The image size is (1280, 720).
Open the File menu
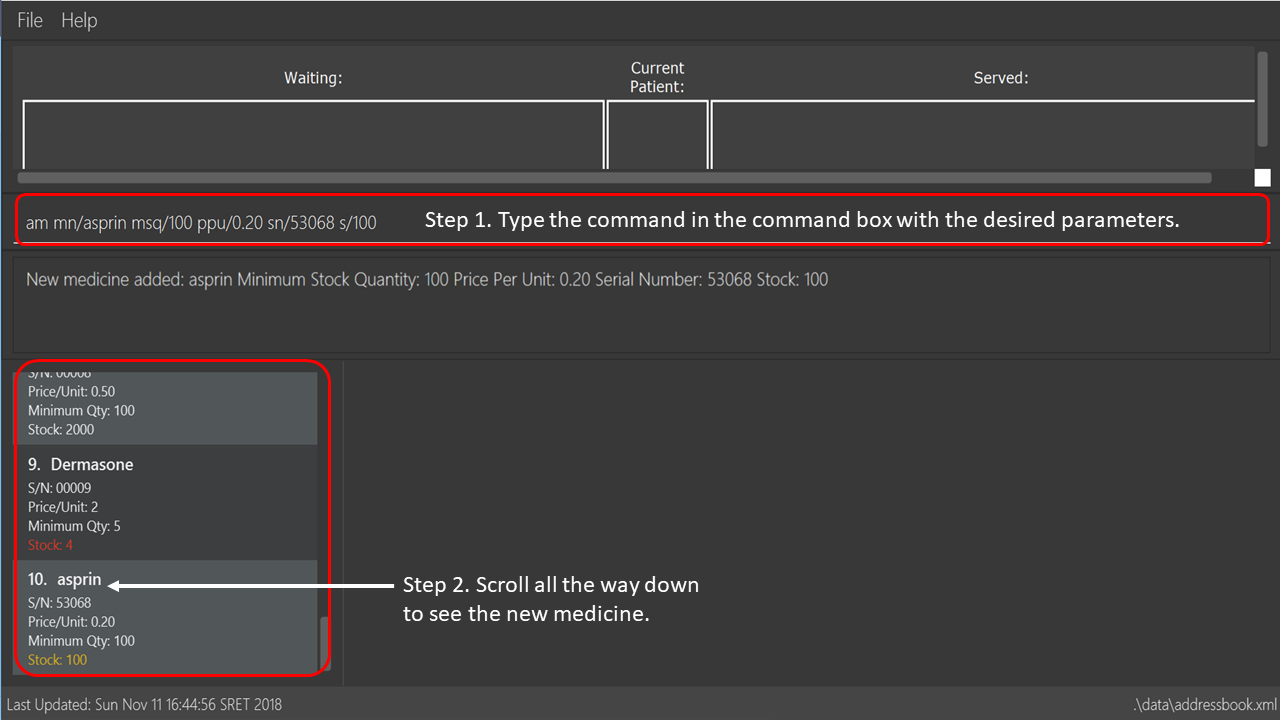[x=30, y=20]
